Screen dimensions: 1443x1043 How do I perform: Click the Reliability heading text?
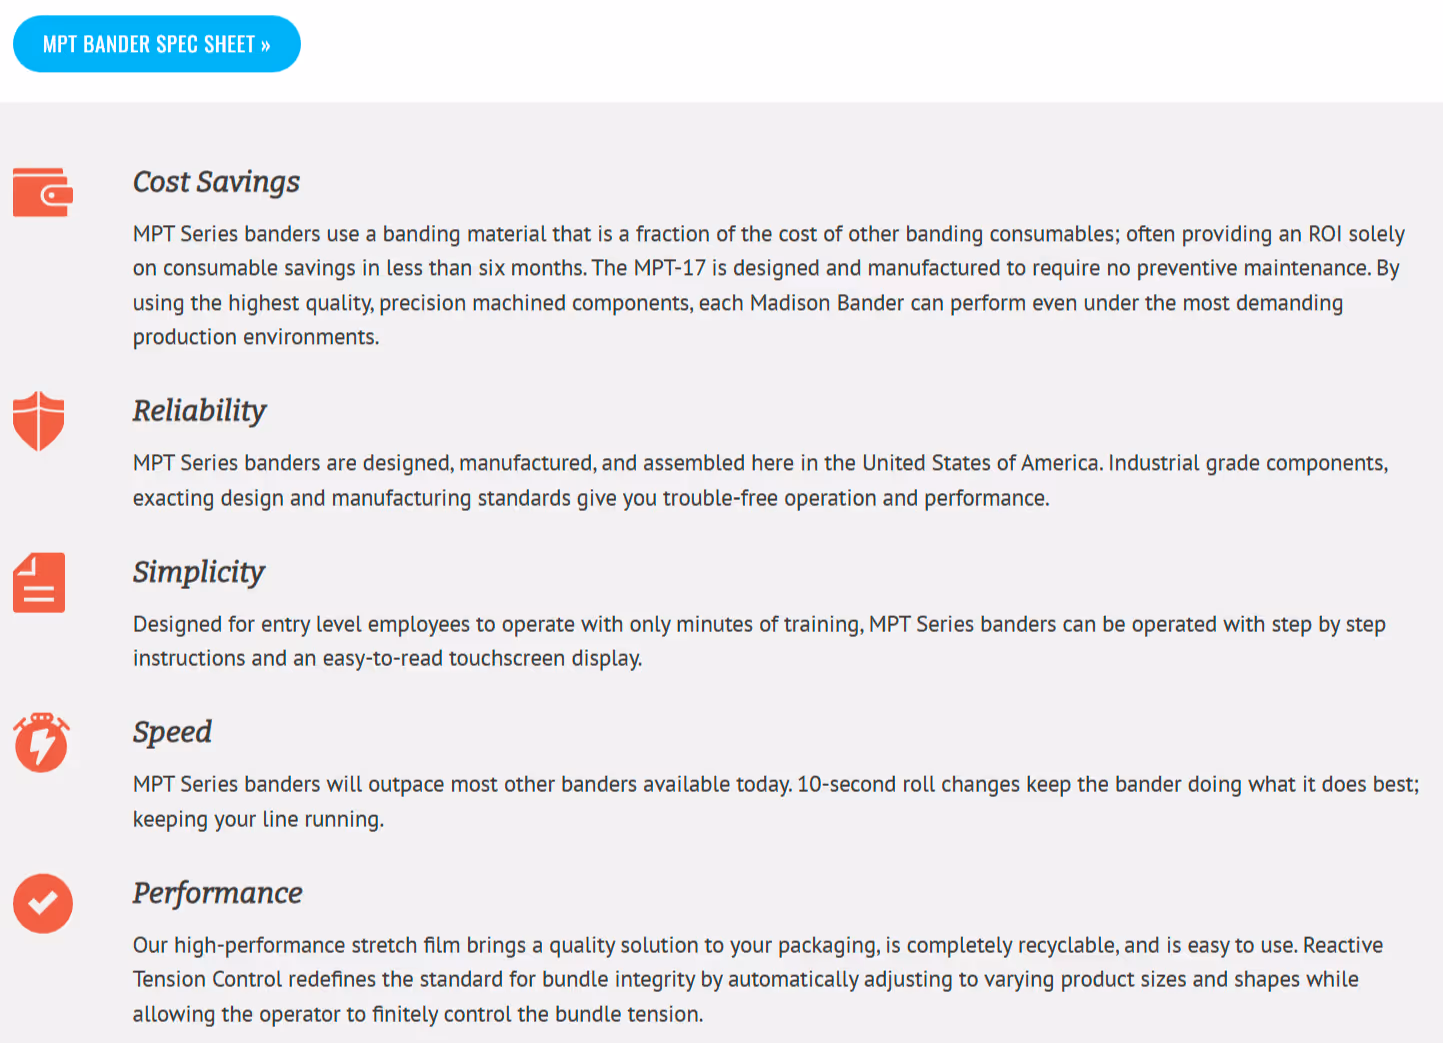[x=199, y=410]
